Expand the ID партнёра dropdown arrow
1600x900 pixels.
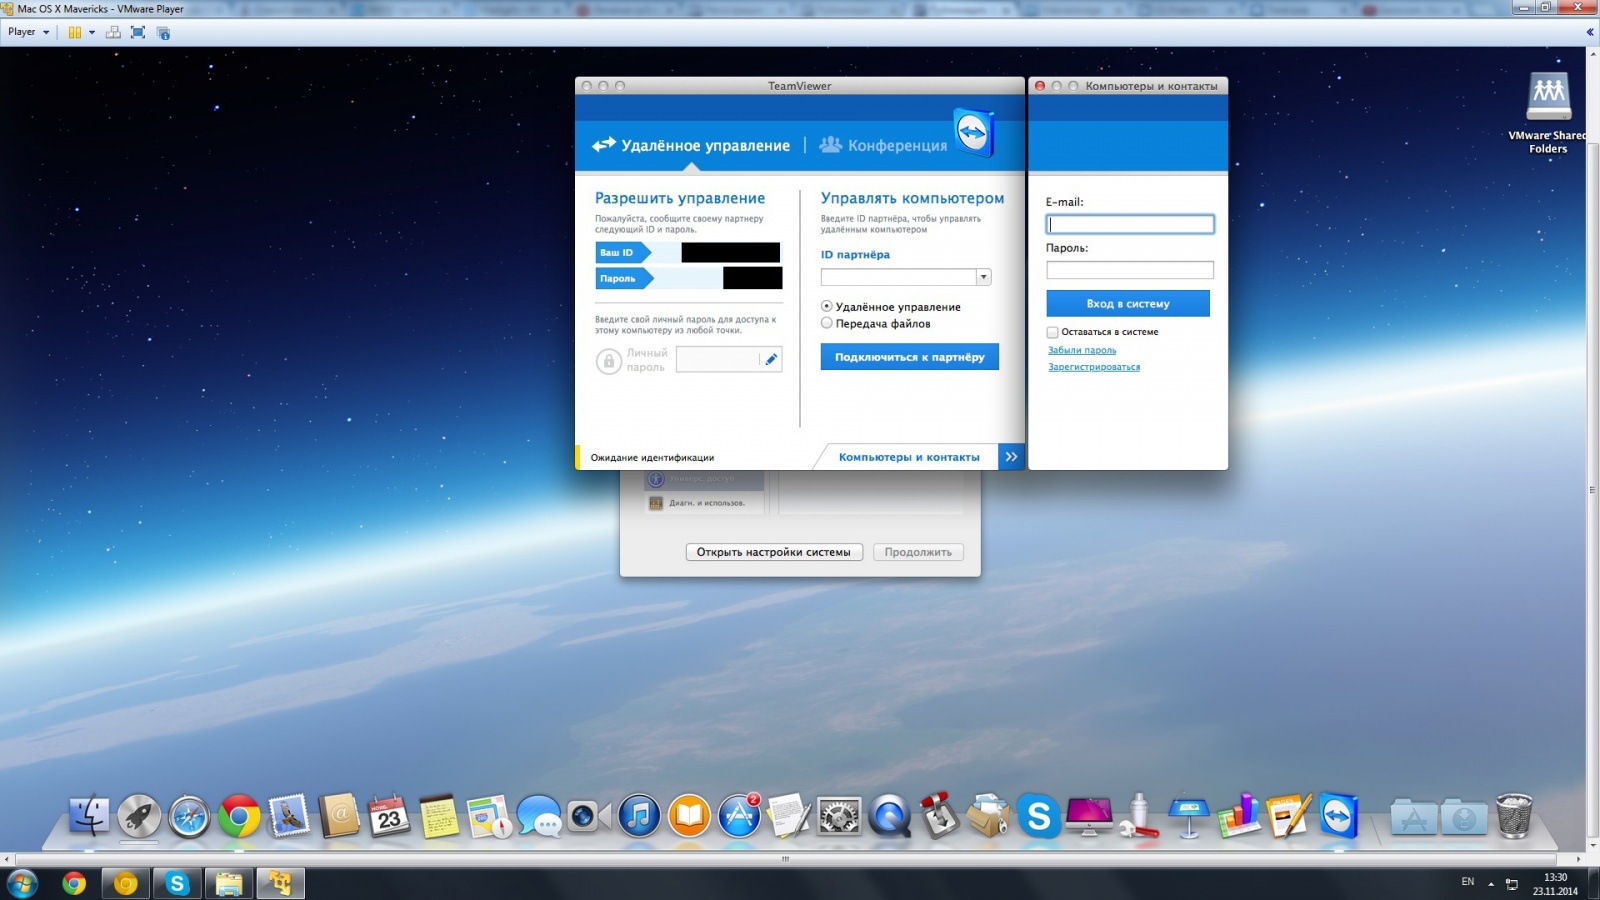click(984, 277)
